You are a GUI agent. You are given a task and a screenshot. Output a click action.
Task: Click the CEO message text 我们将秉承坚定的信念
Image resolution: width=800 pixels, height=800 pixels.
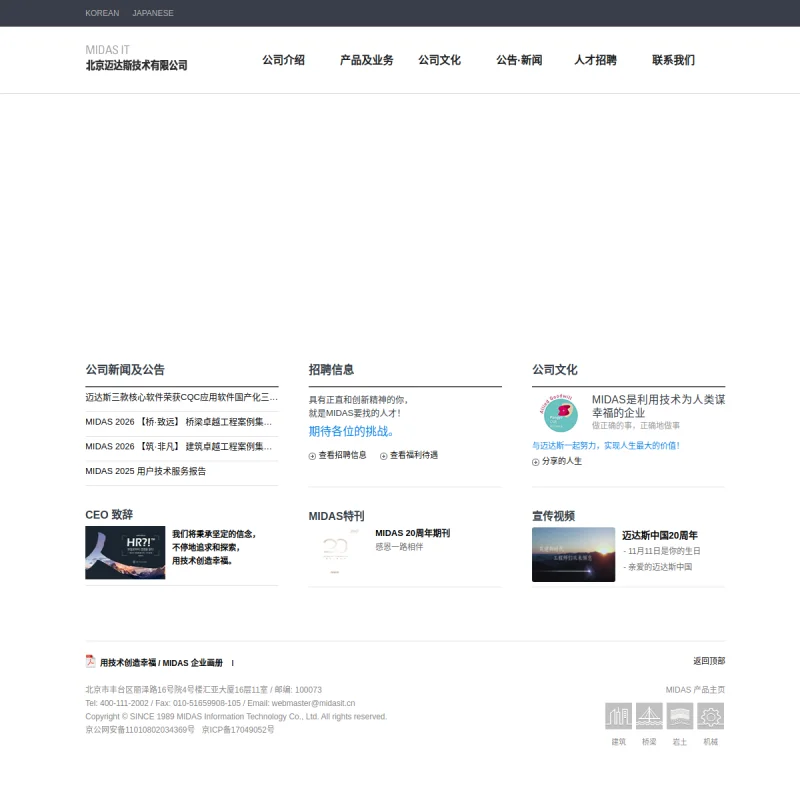coord(214,534)
